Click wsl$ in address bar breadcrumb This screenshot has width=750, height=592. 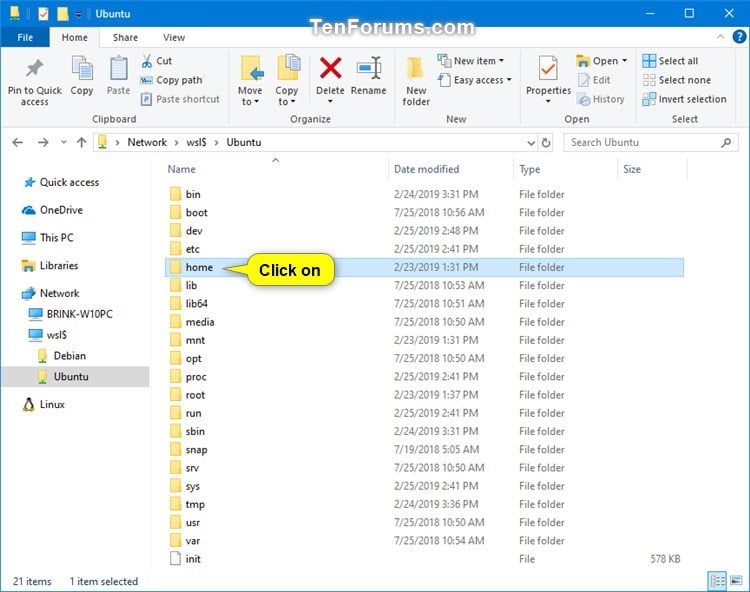(x=196, y=143)
